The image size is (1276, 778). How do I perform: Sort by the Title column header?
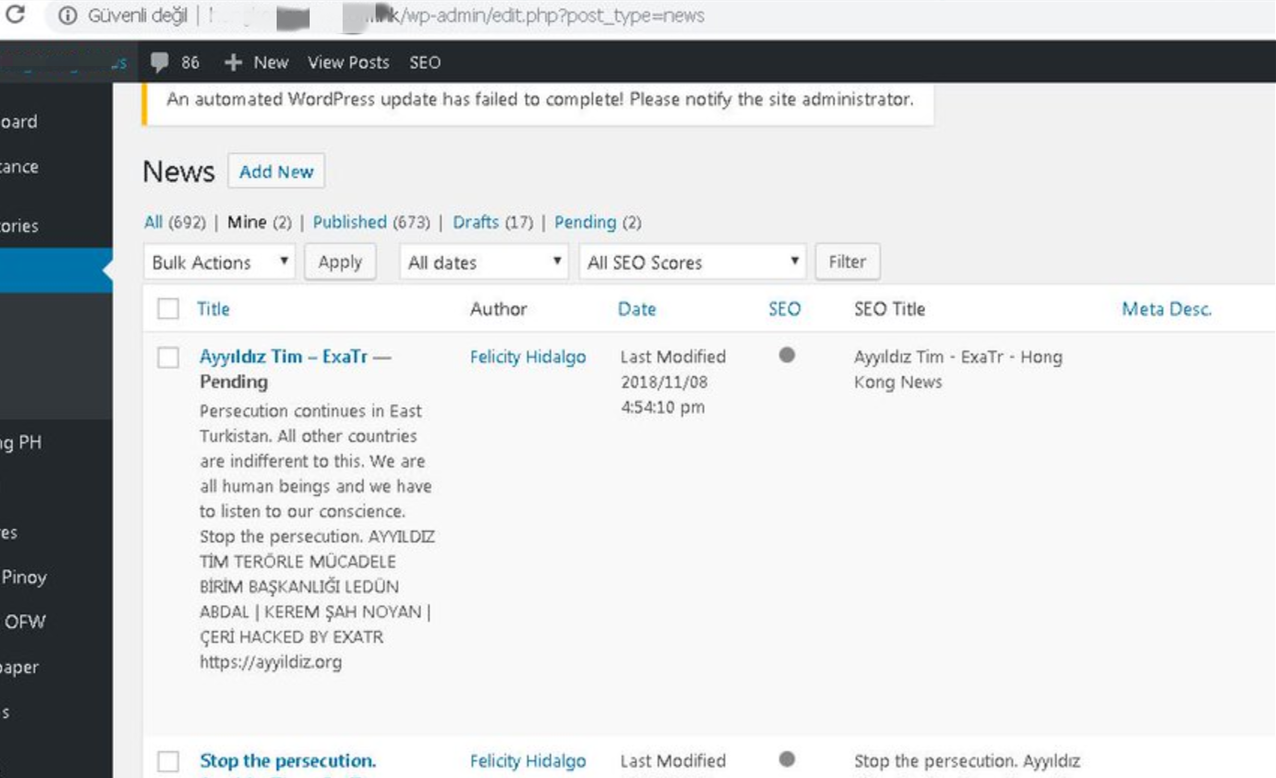[x=213, y=309]
